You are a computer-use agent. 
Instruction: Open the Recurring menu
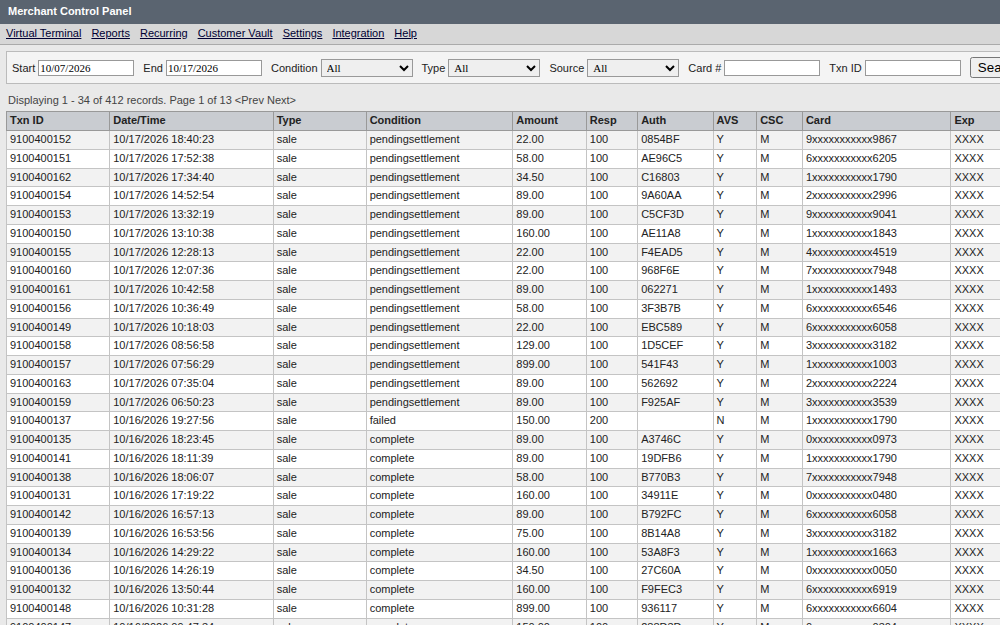point(164,33)
